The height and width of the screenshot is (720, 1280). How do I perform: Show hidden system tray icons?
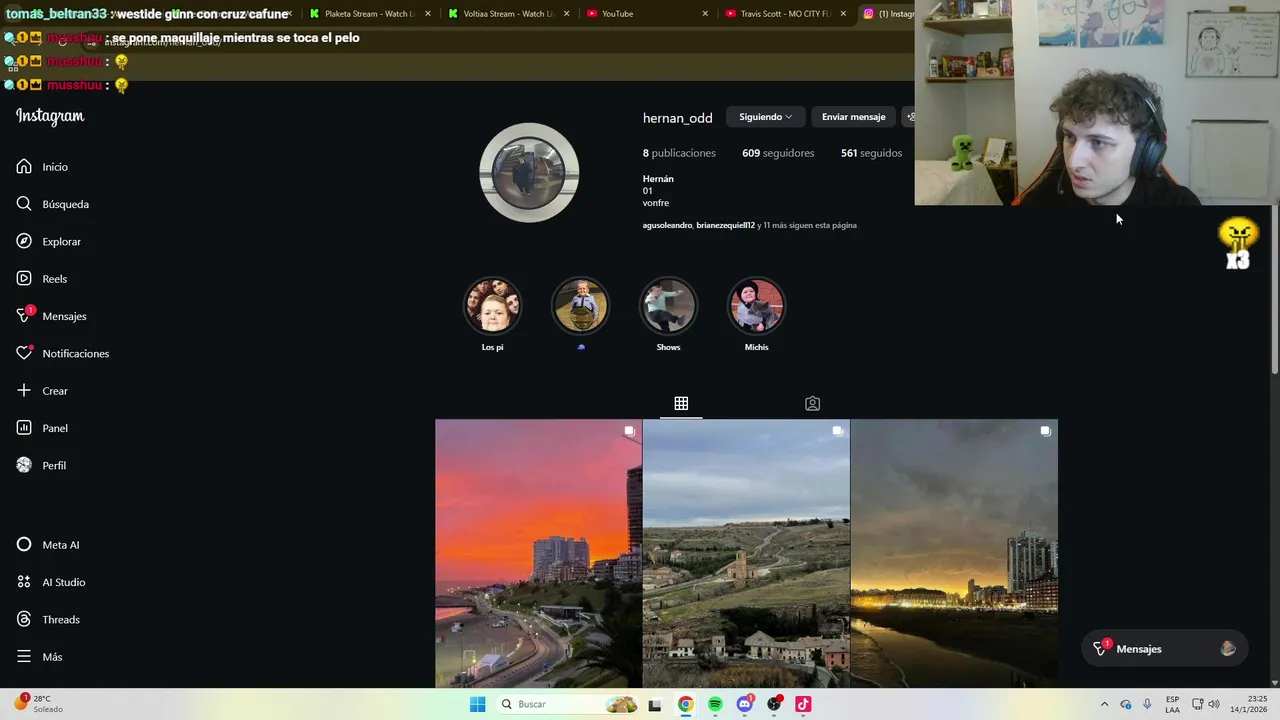(x=1104, y=704)
